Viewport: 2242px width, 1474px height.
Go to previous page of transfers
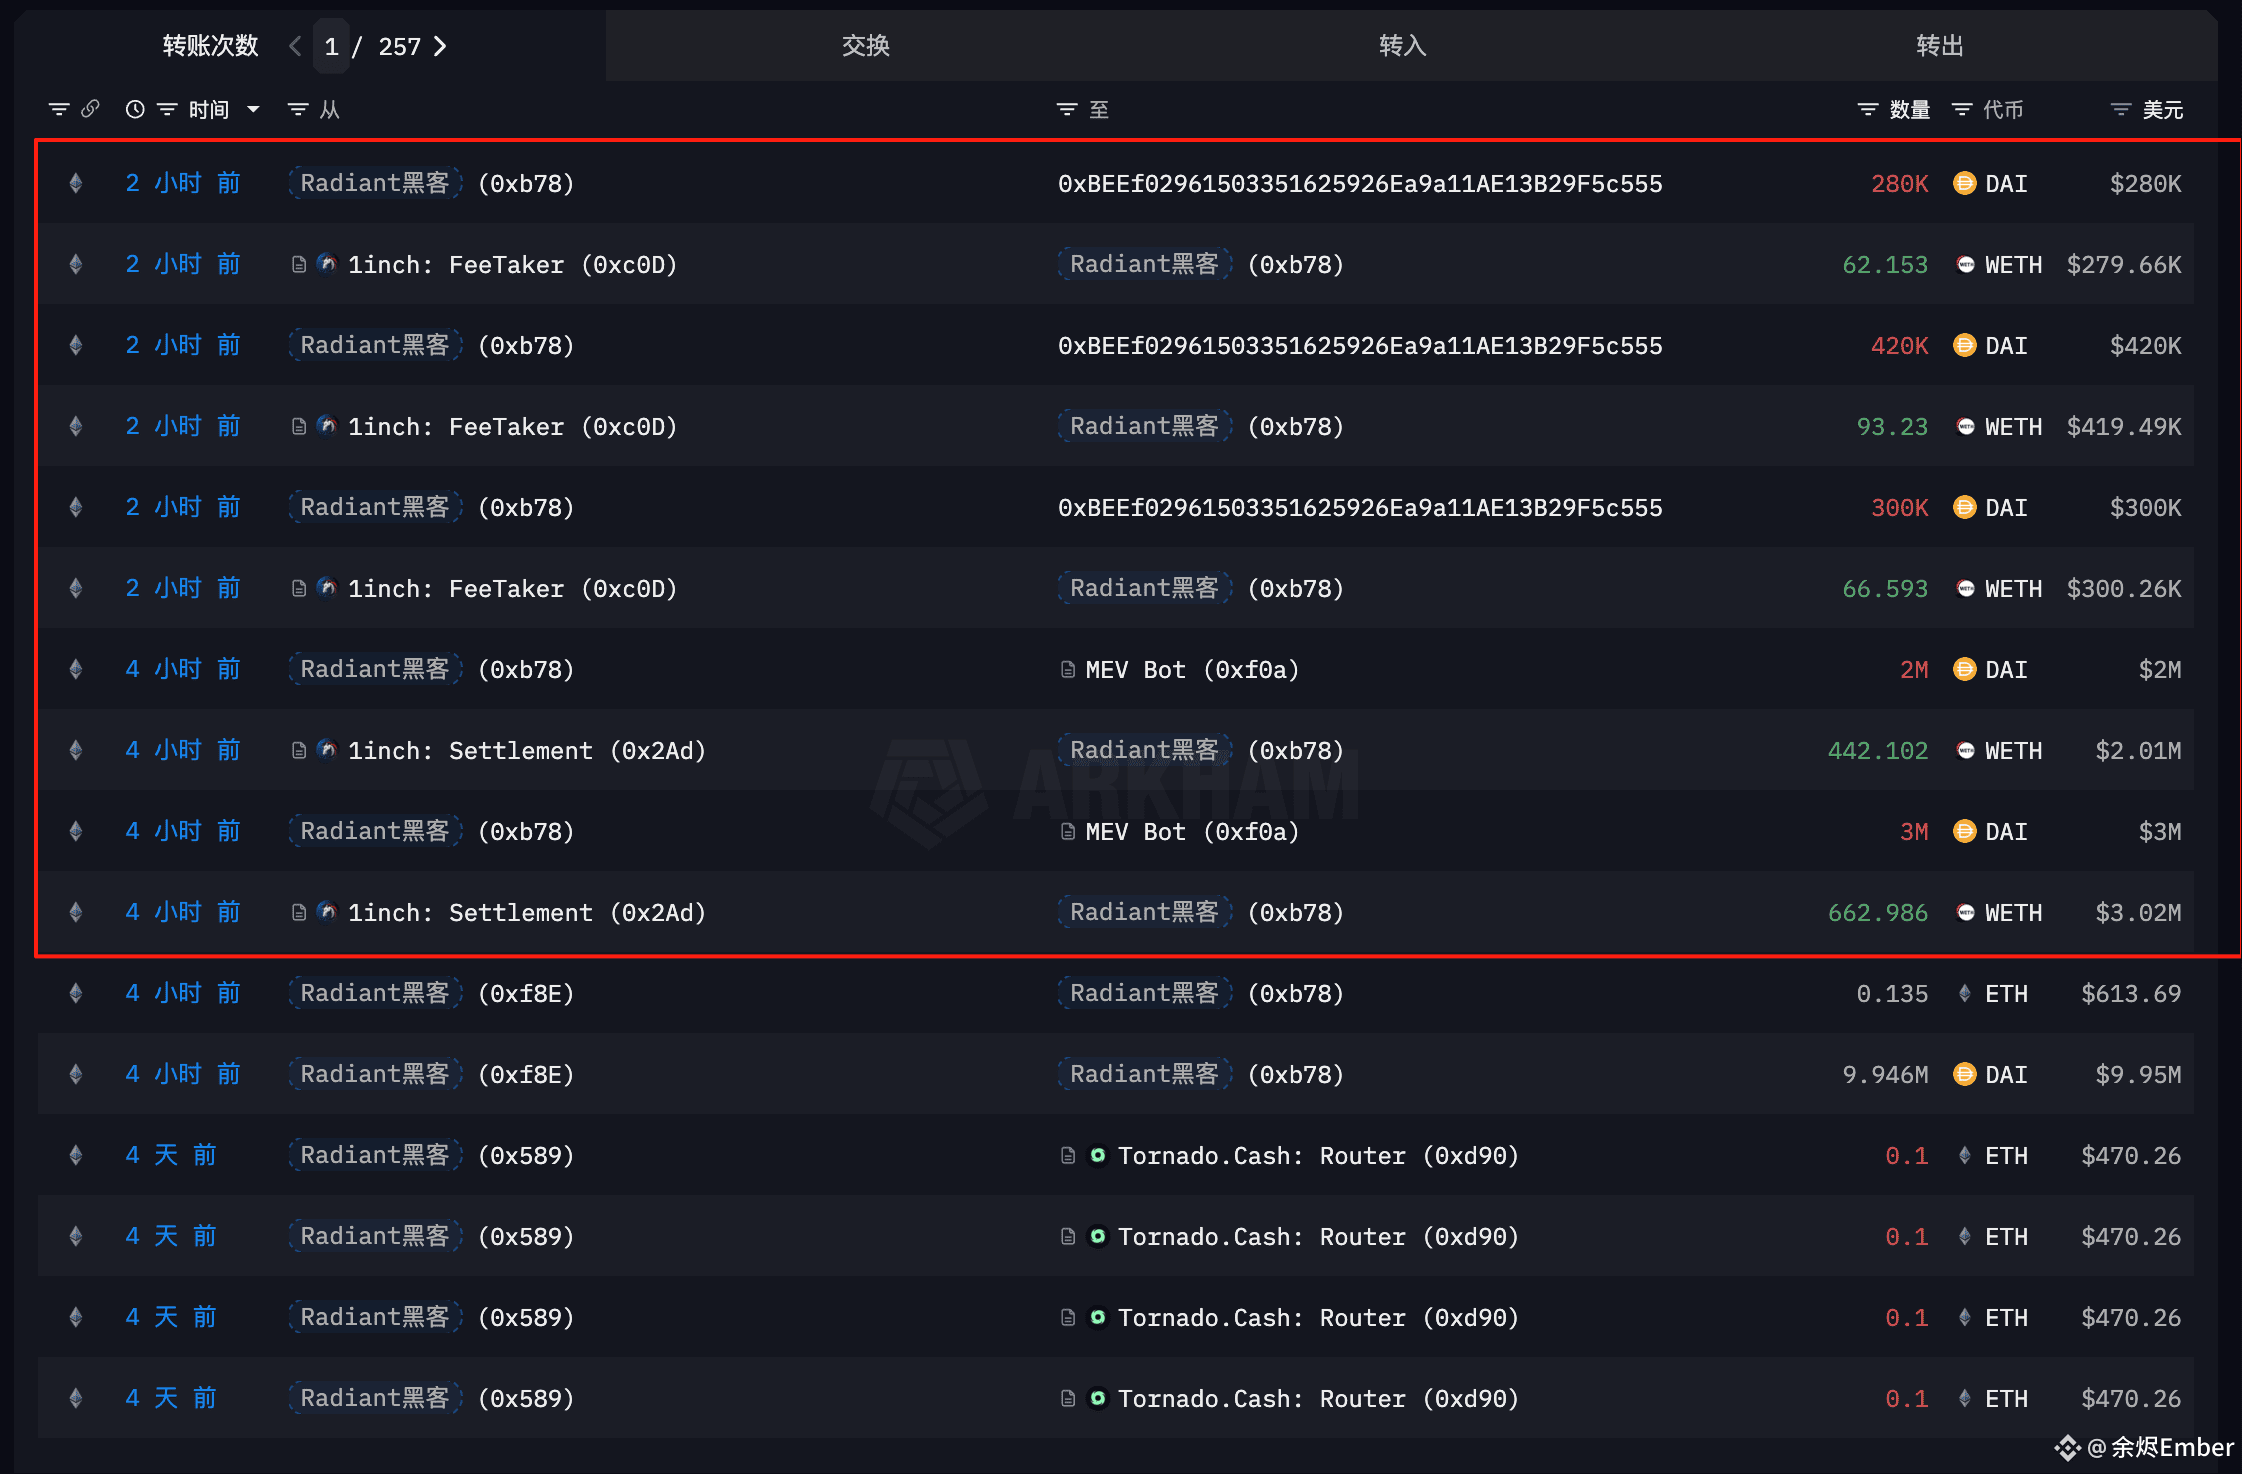pos(295,46)
